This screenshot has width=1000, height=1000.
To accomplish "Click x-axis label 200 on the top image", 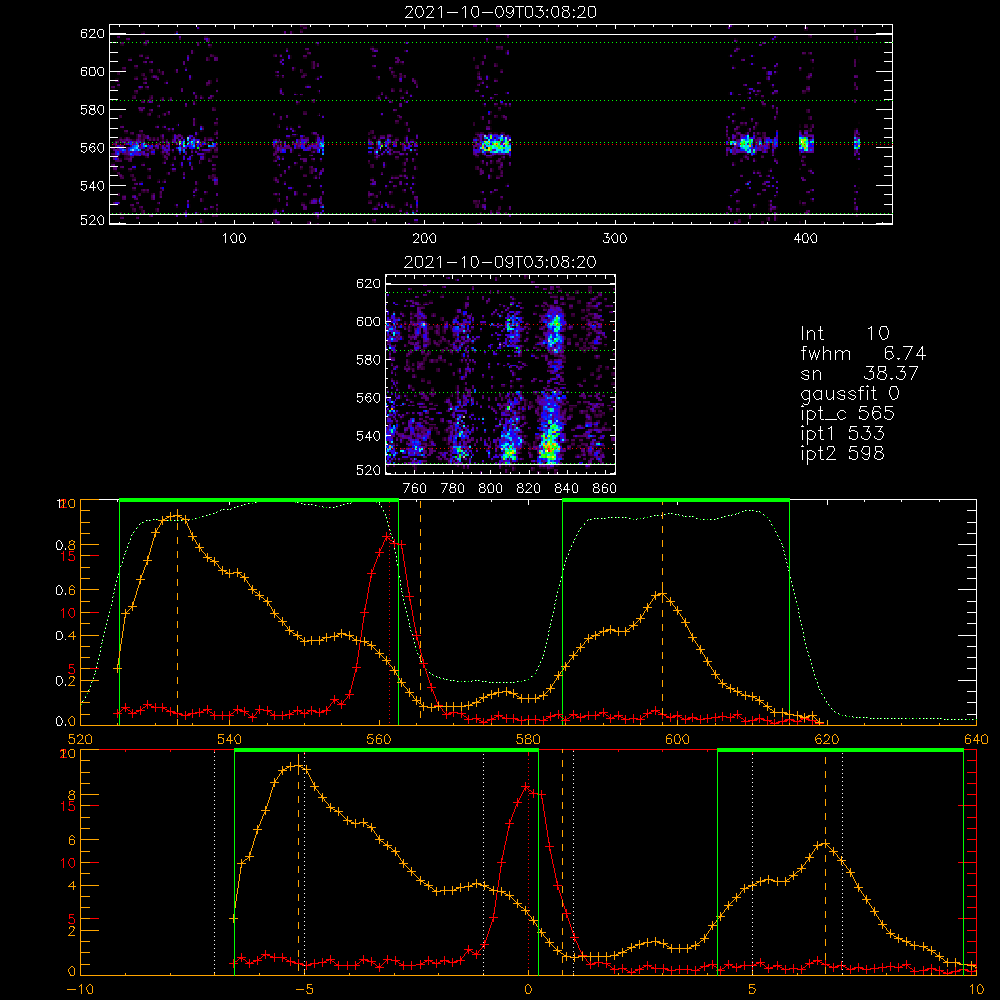I will point(425,239).
